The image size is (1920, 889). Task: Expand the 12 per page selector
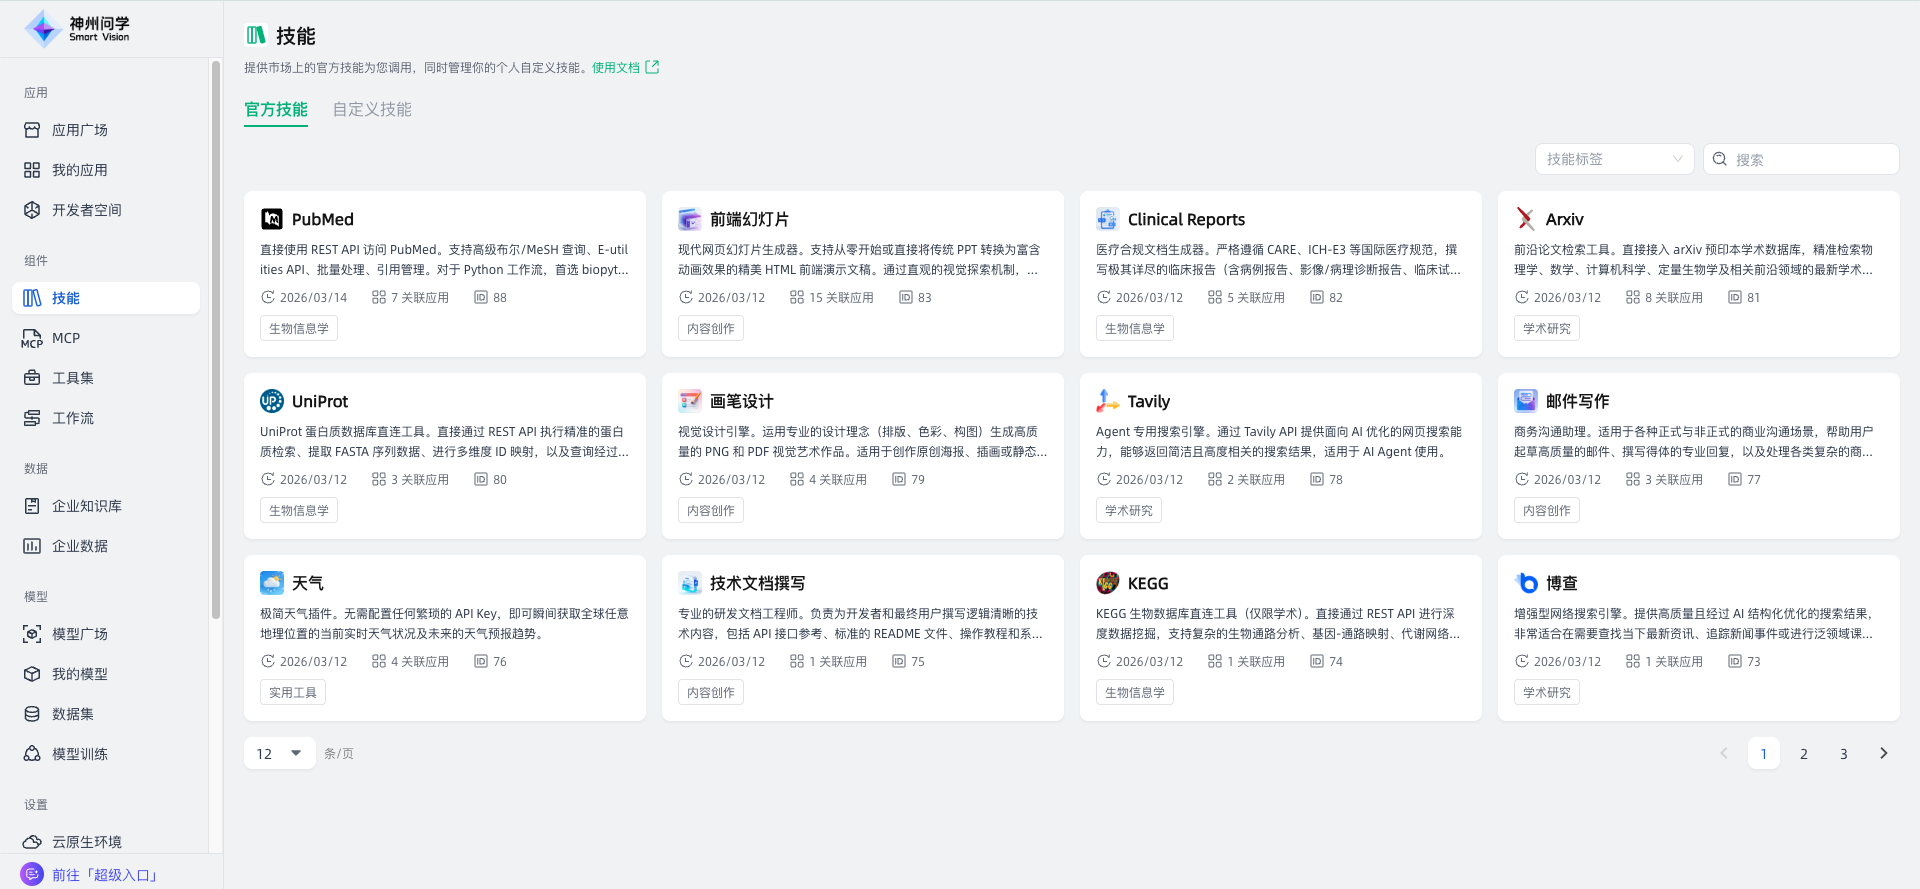pyautogui.click(x=279, y=753)
